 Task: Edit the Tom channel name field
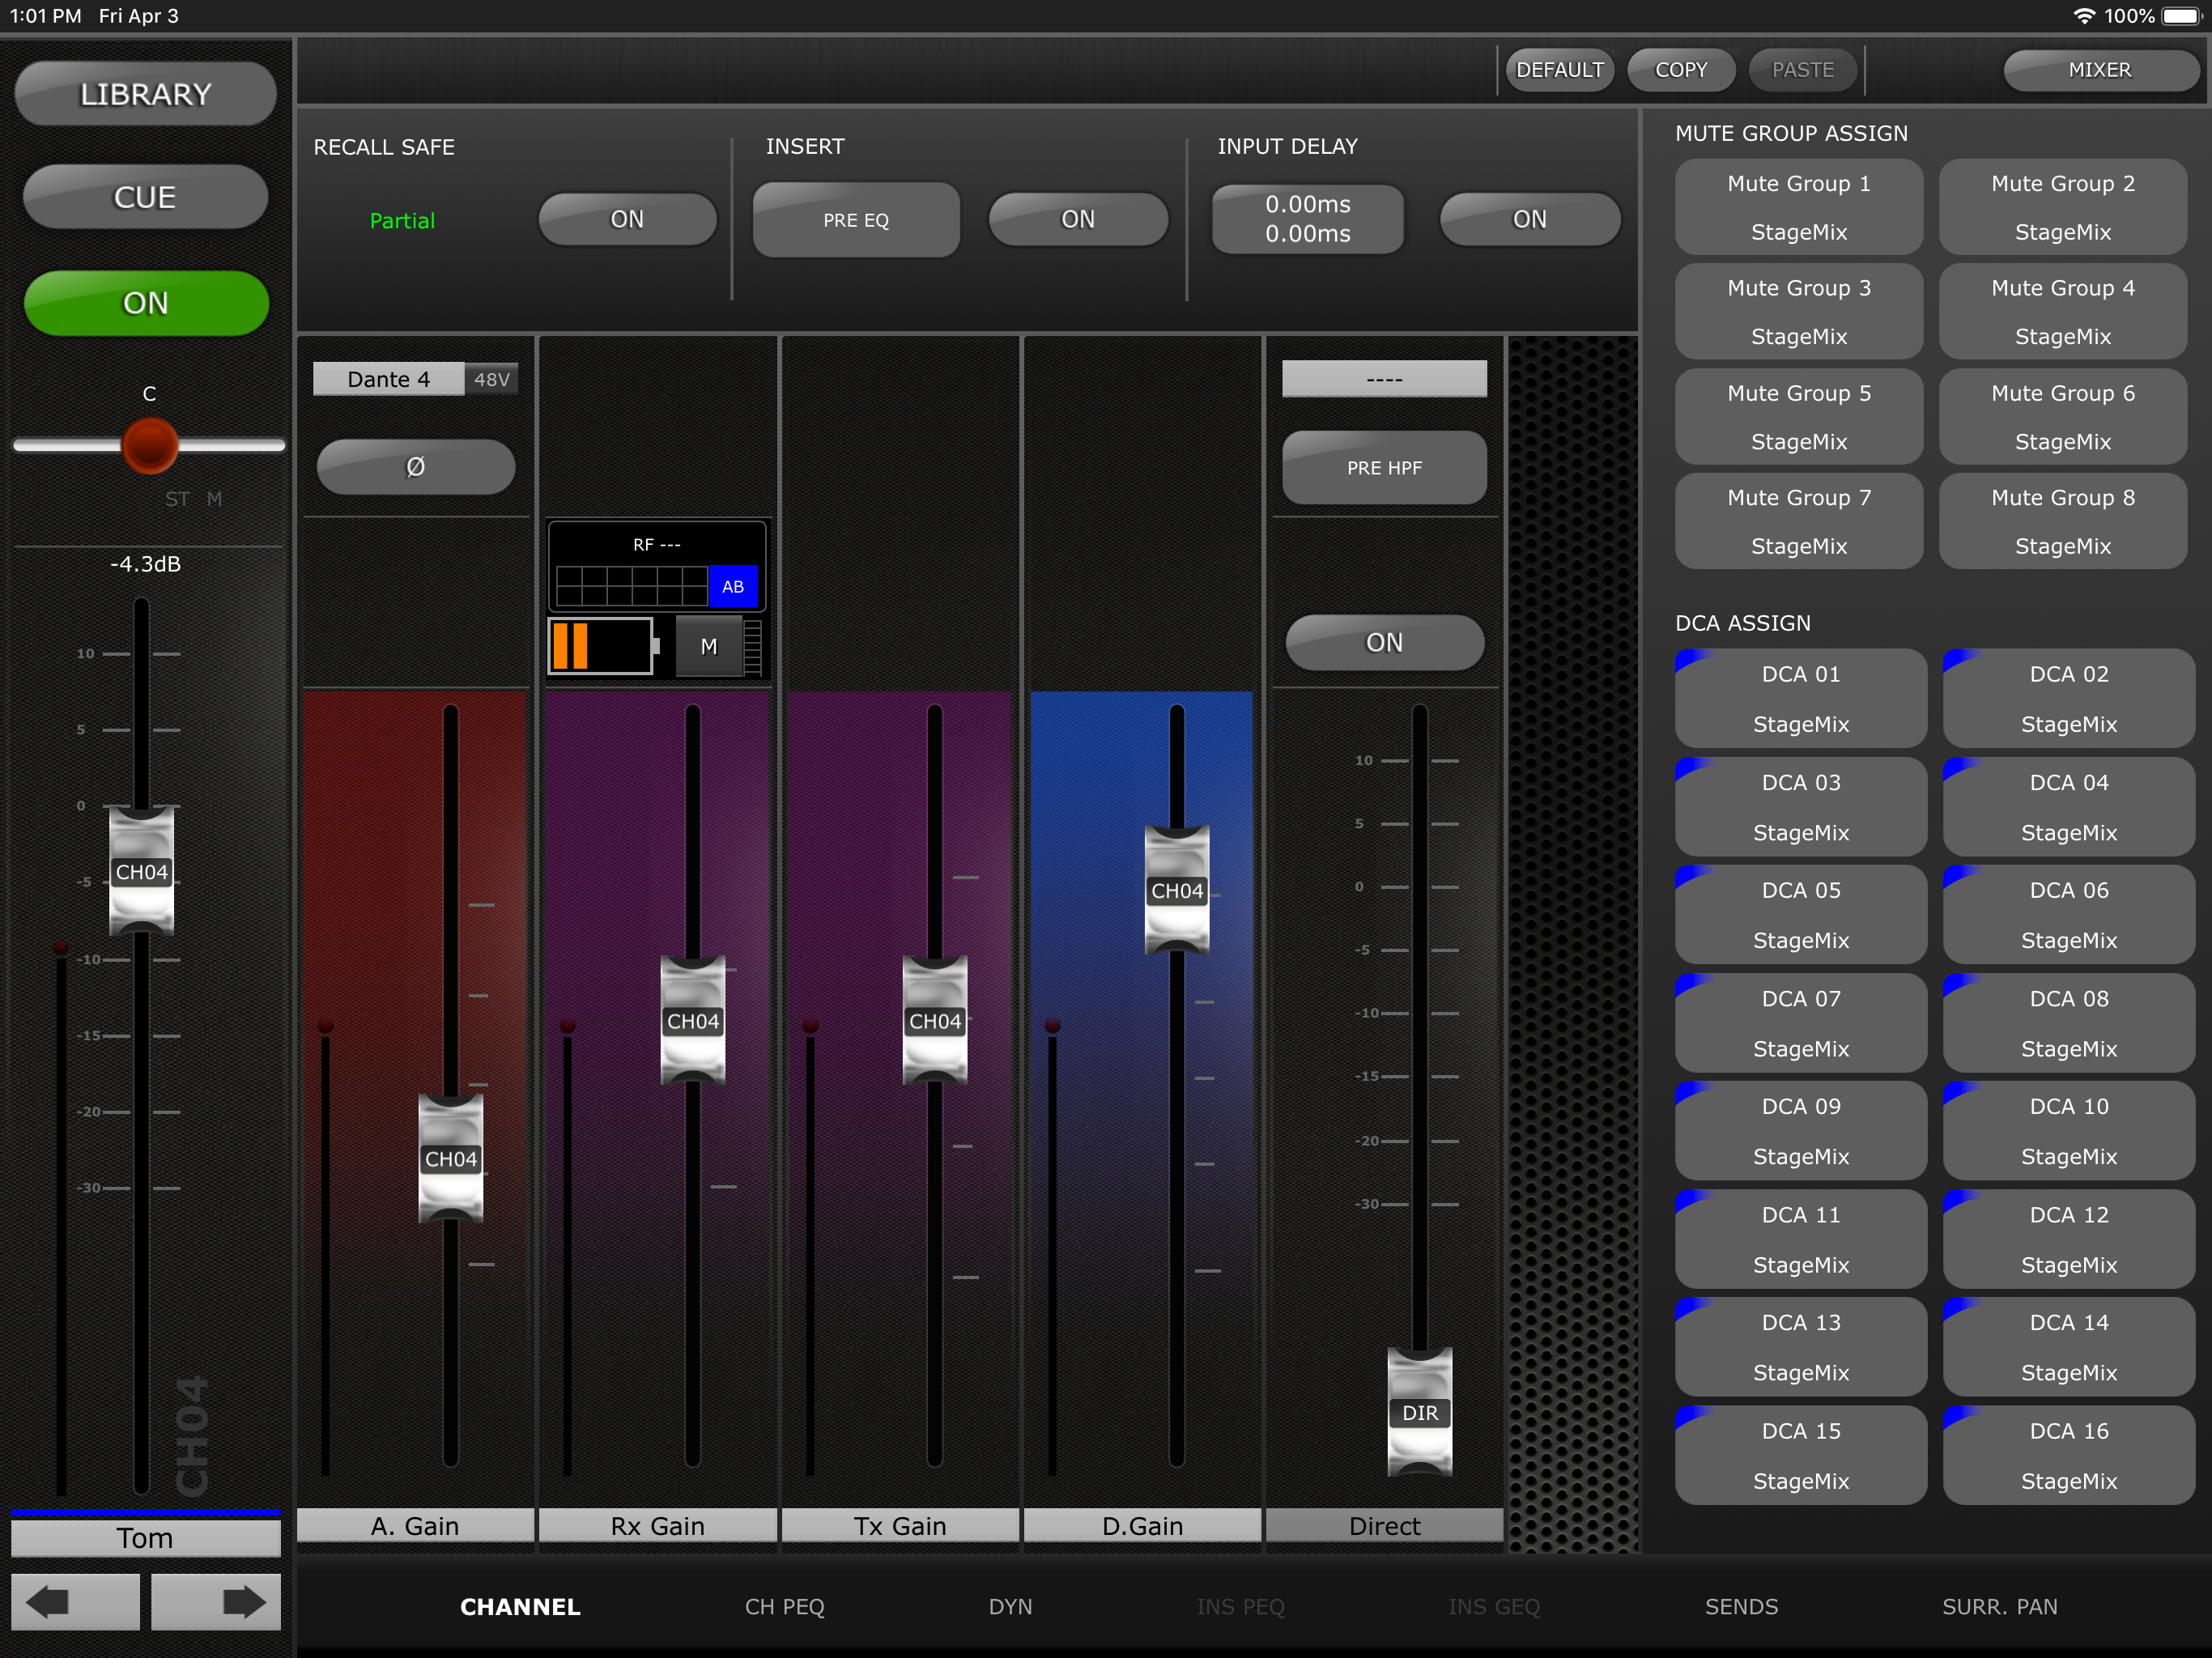[146, 1538]
